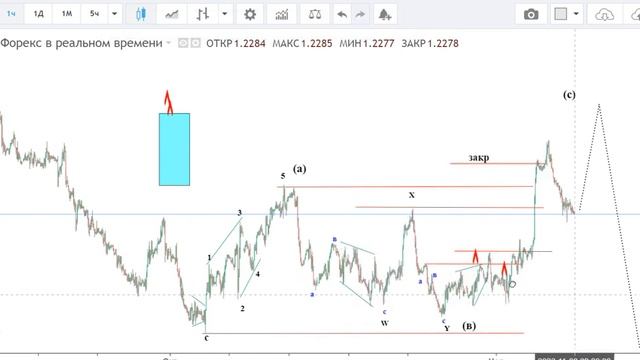The height and width of the screenshot is (360, 640).
Task: Click the МИН 1.2277 value
Action: 367,43
